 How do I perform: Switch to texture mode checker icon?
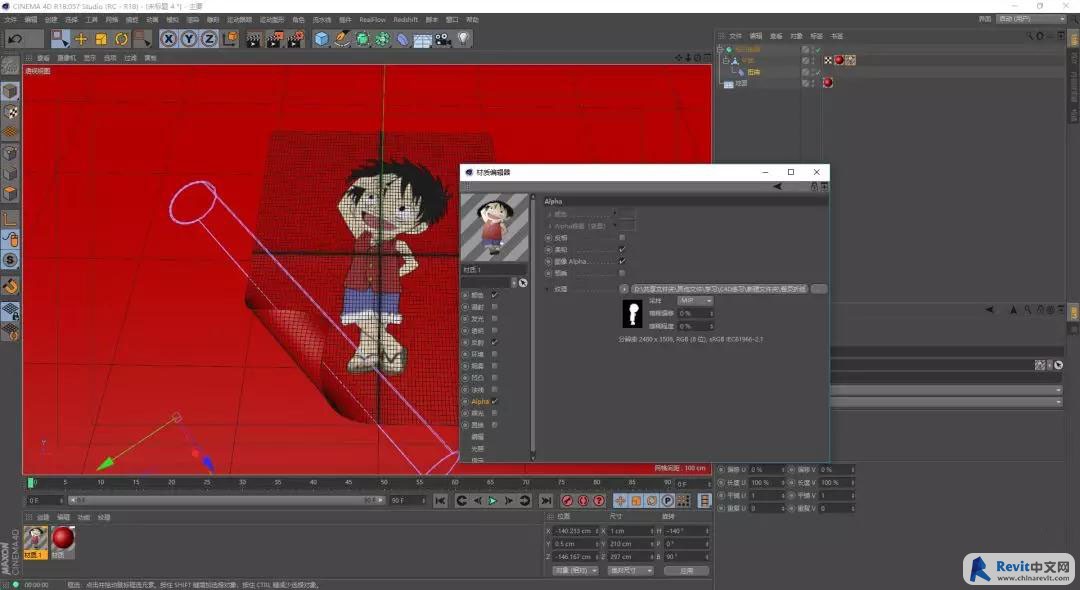10,112
